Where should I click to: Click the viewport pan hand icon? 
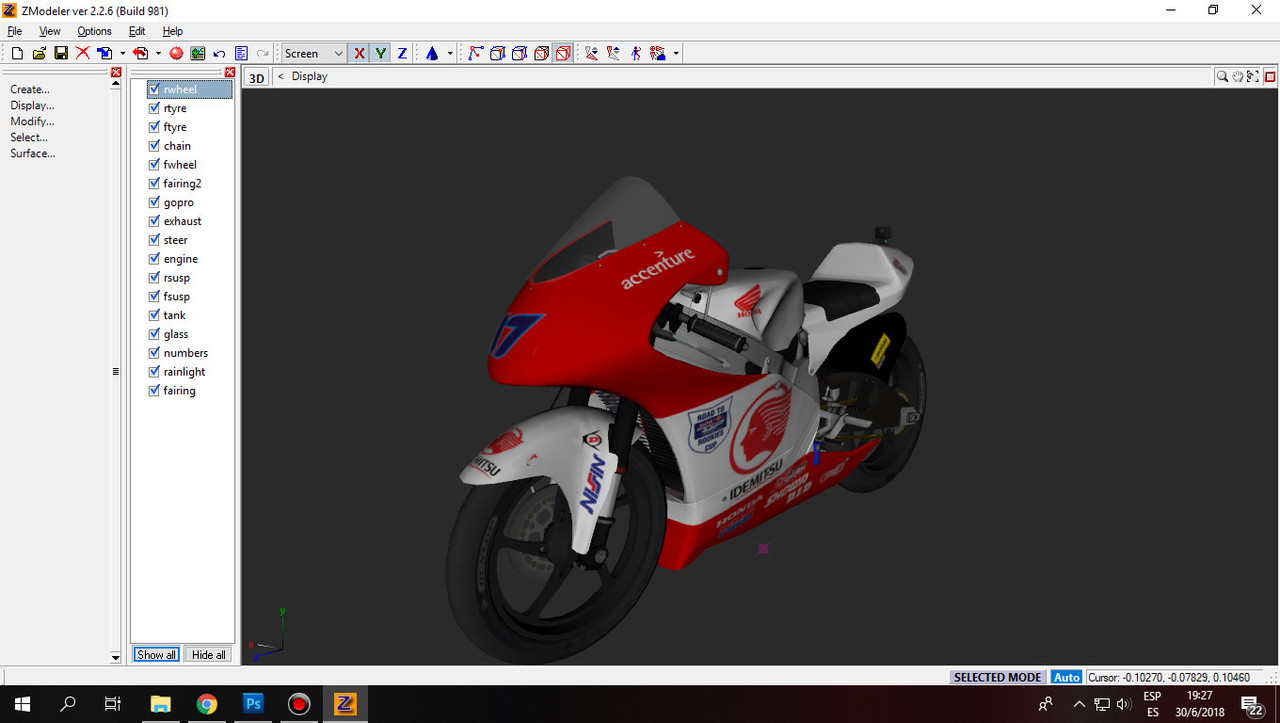pyautogui.click(x=1237, y=76)
